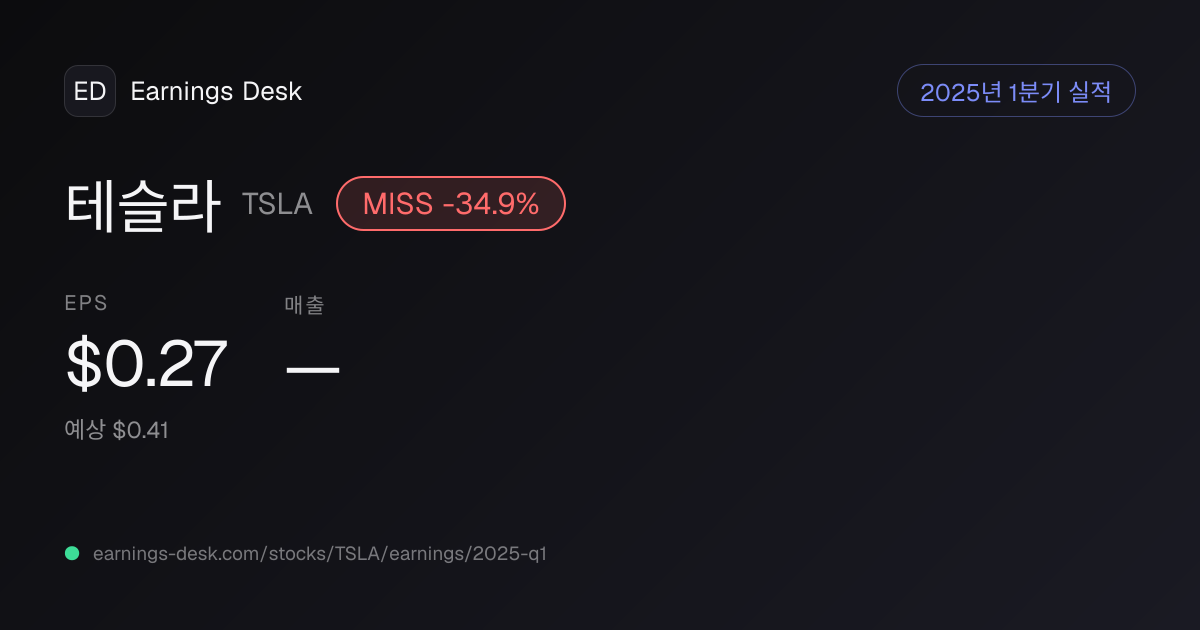Select the gray TSLA ticker beside 테슬라

pyautogui.click(x=277, y=204)
